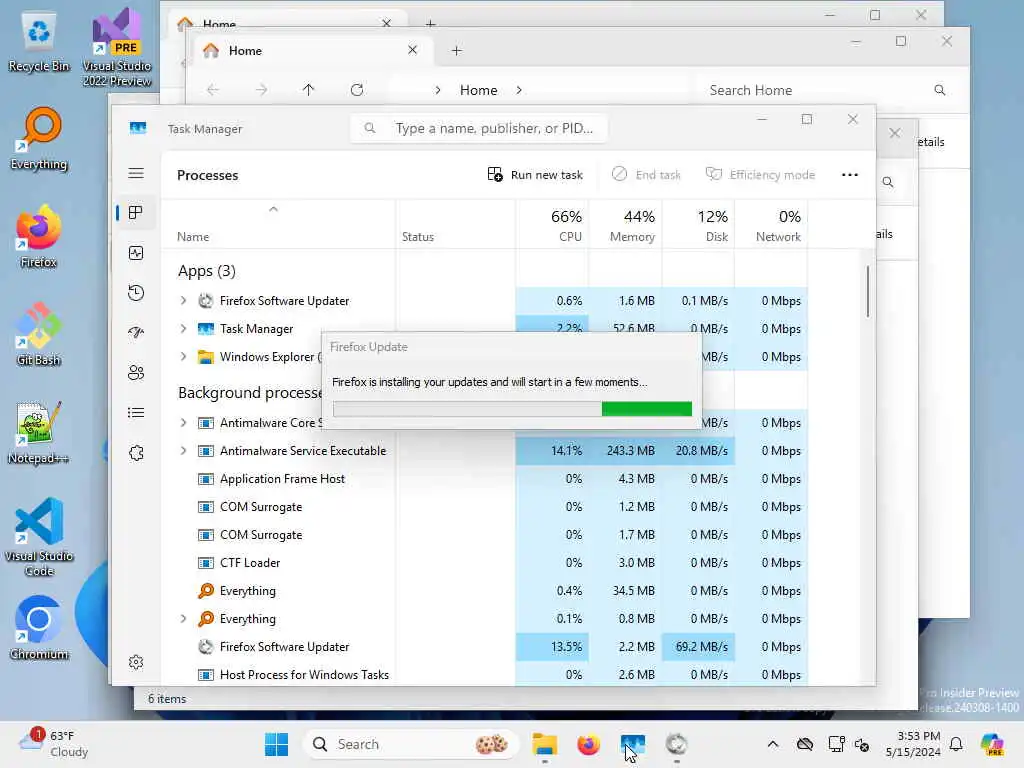
Task: Click the taskbar Search box
Action: [411, 744]
